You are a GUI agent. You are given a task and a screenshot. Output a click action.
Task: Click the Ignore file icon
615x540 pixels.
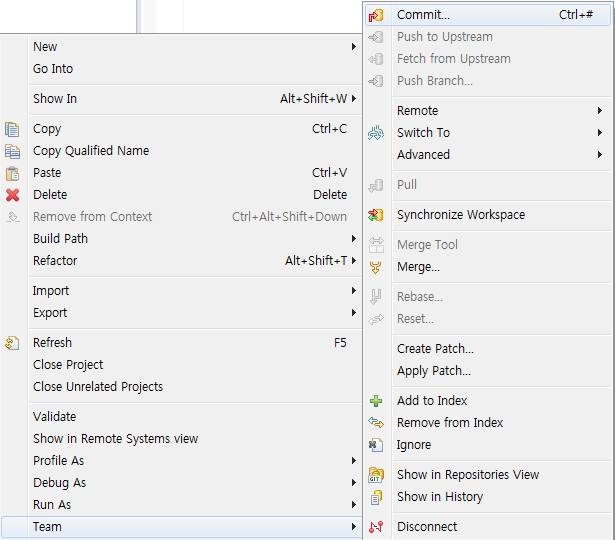376,445
